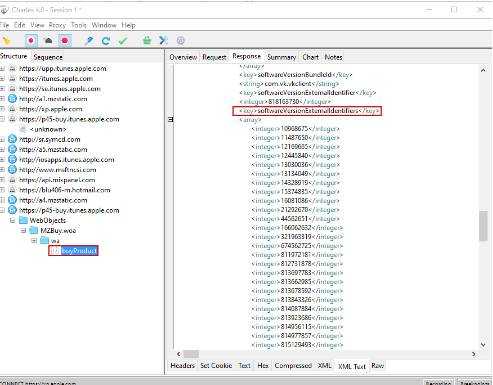Viewport: 493px width, 385px height.
Task: Open the blue wrench Tools icon
Action: pyautogui.click(x=163, y=41)
